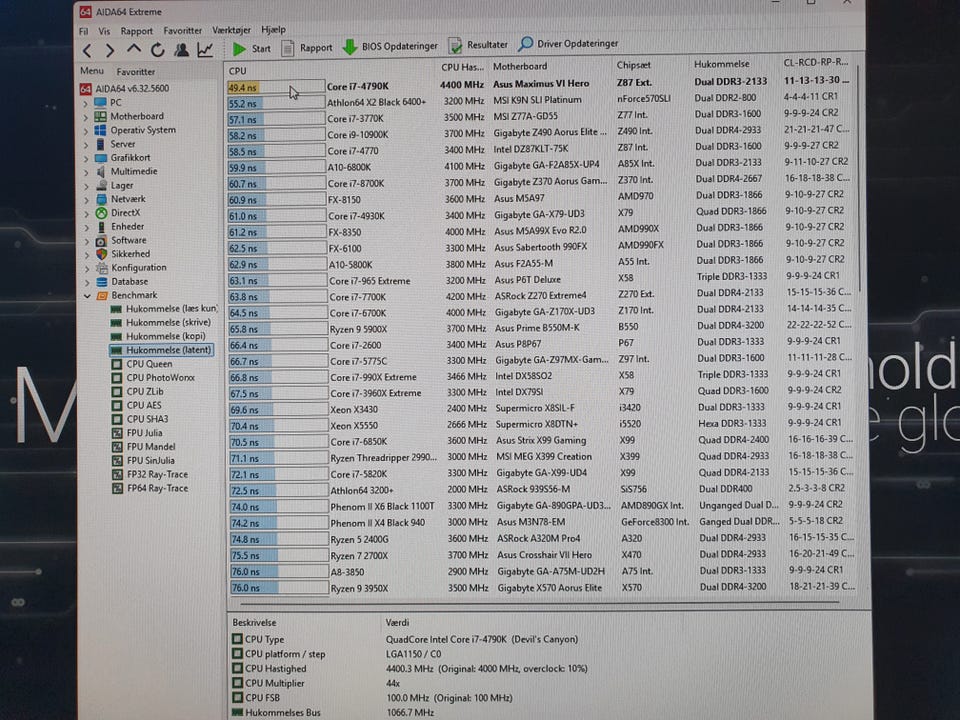Select the 49.4 ns Core i7-4790K result bar

(x=275, y=88)
